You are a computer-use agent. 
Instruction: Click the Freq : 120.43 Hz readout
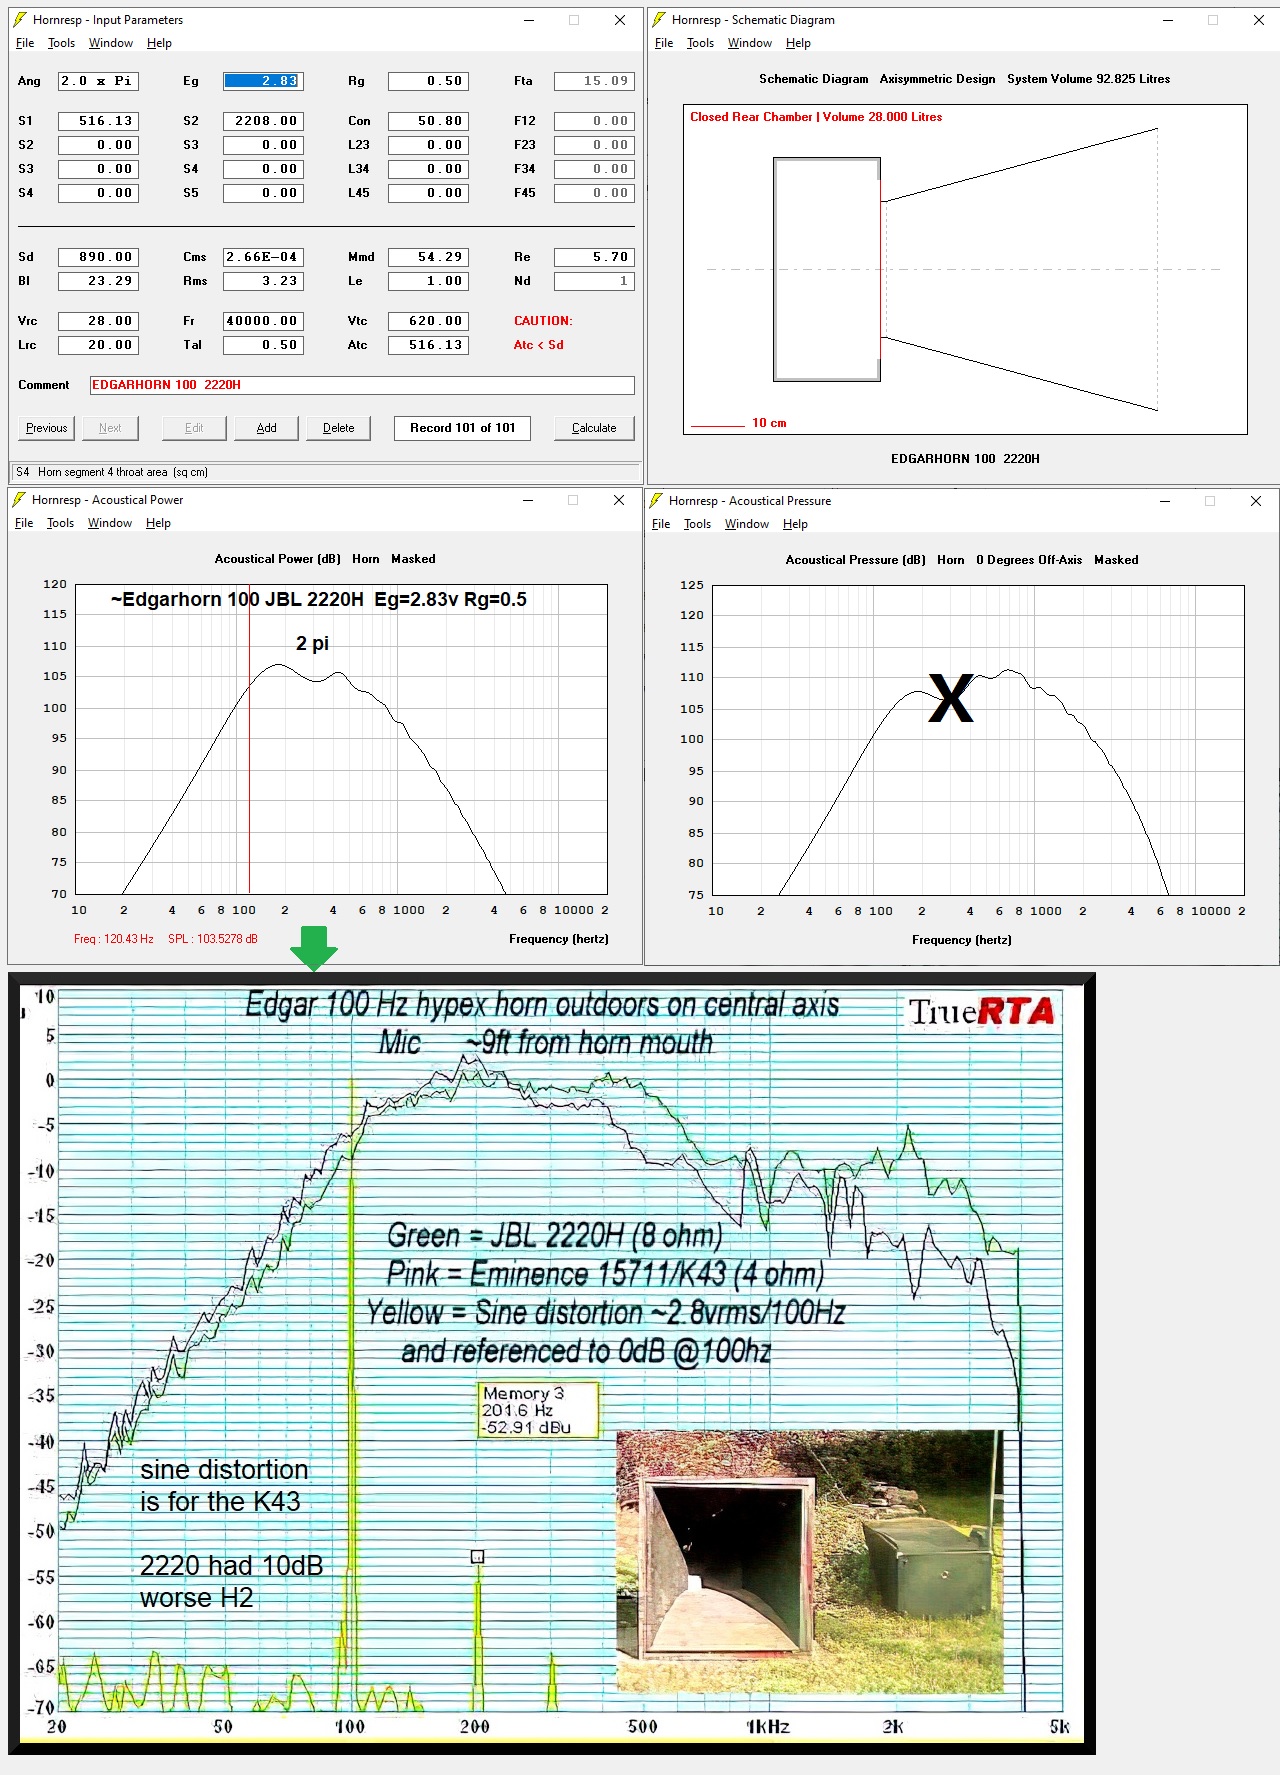[114, 939]
